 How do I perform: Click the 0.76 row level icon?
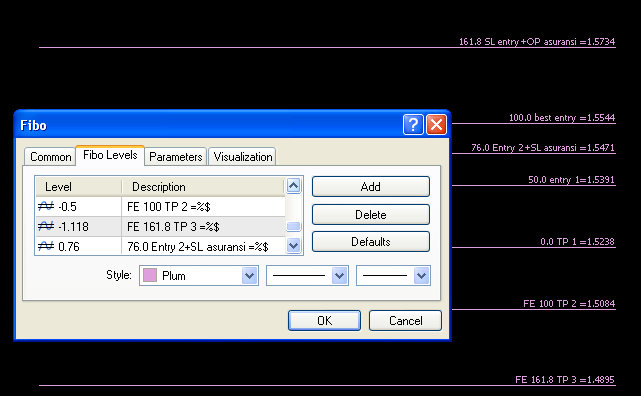tap(46, 246)
